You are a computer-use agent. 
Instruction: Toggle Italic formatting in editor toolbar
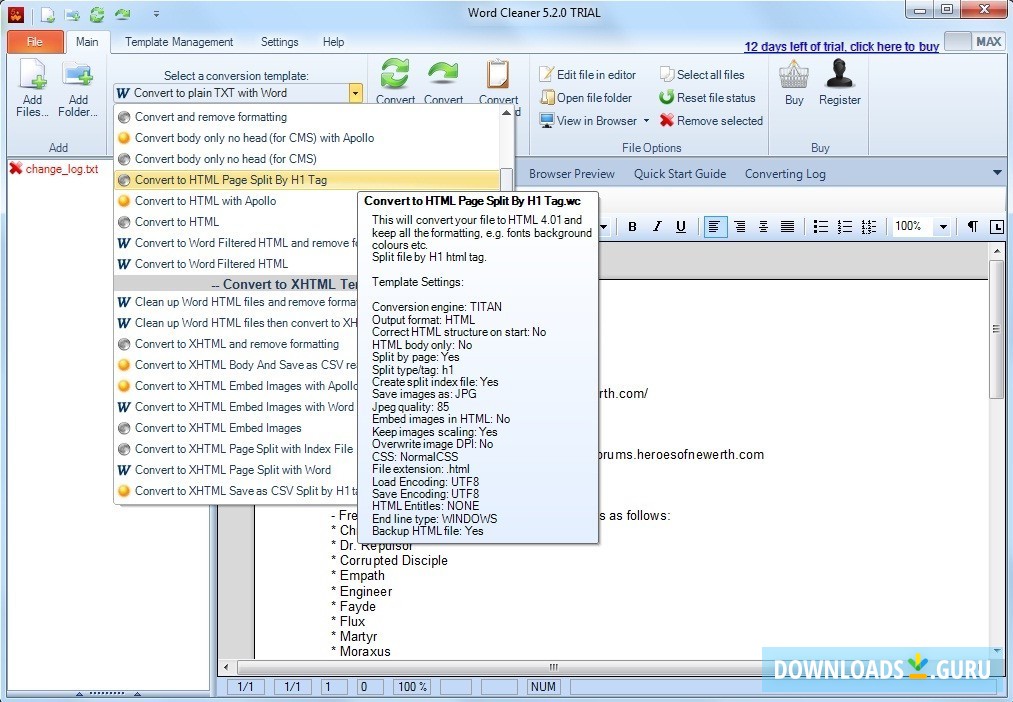657,227
